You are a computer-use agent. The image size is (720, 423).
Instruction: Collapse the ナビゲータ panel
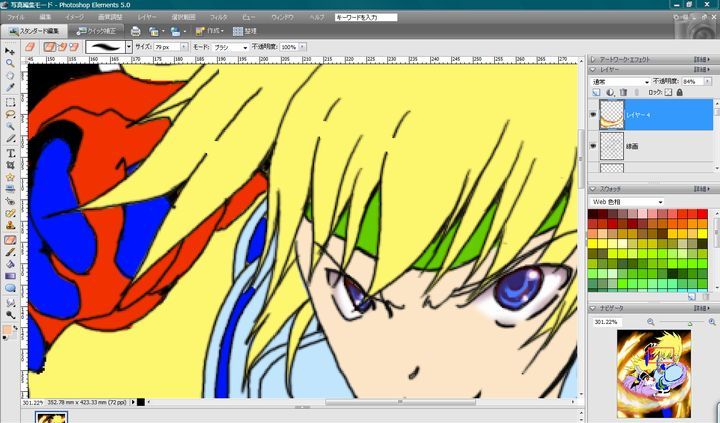[593, 308]
